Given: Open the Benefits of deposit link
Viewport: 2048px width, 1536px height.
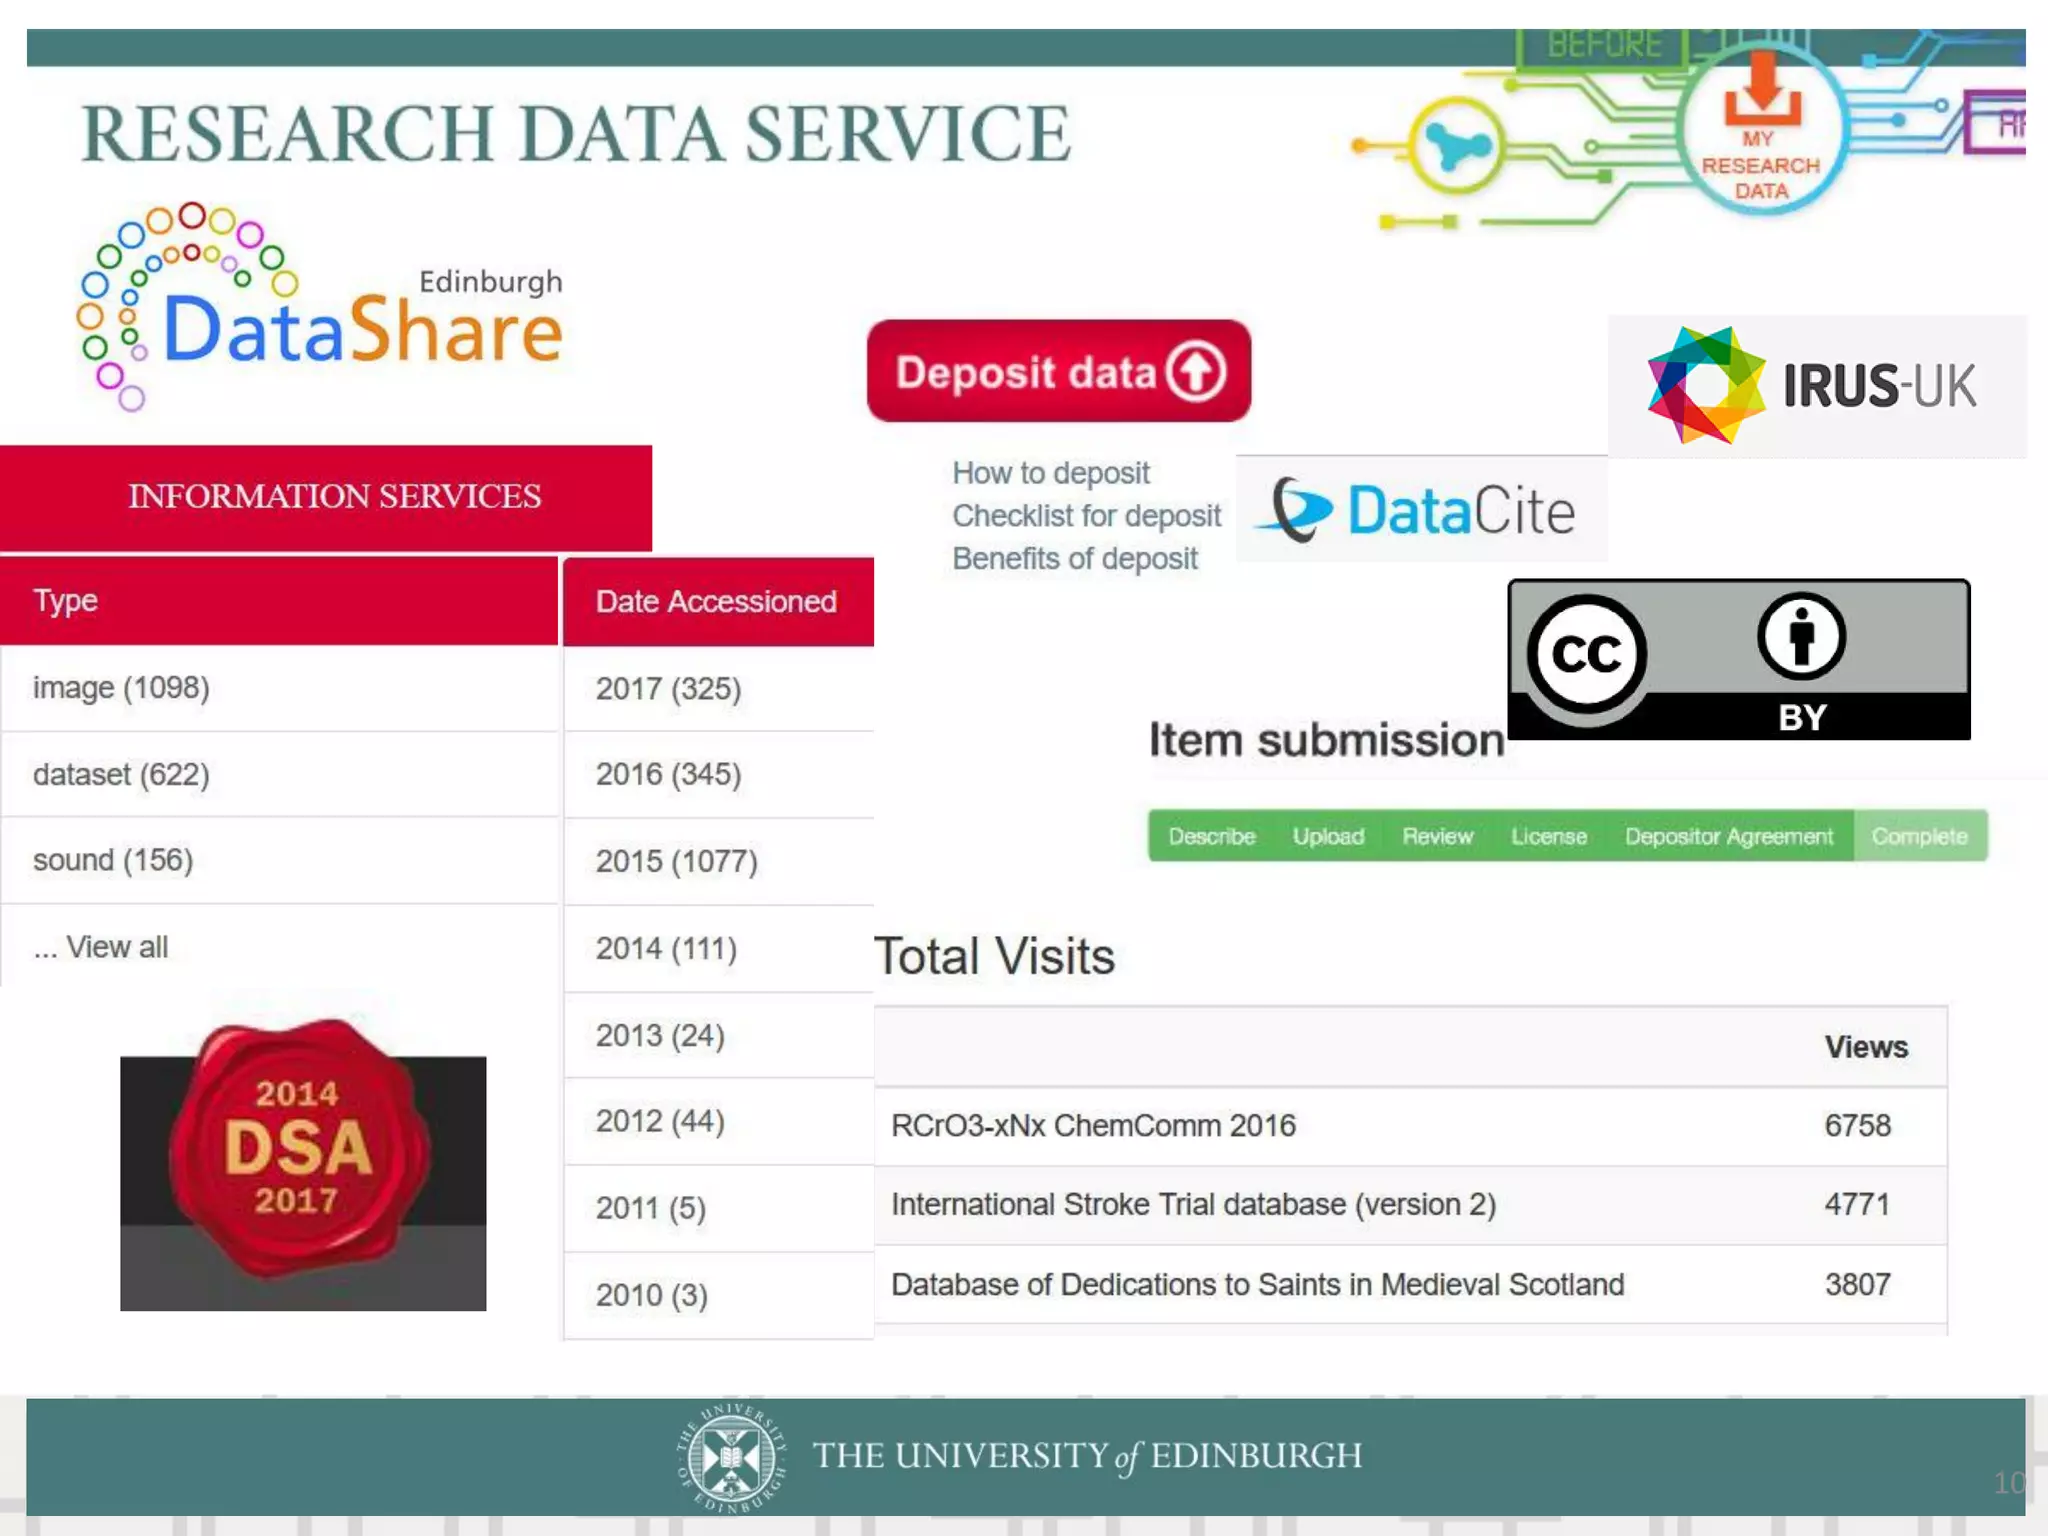Looking at the screenshot, I should (x=1074, y=559).
